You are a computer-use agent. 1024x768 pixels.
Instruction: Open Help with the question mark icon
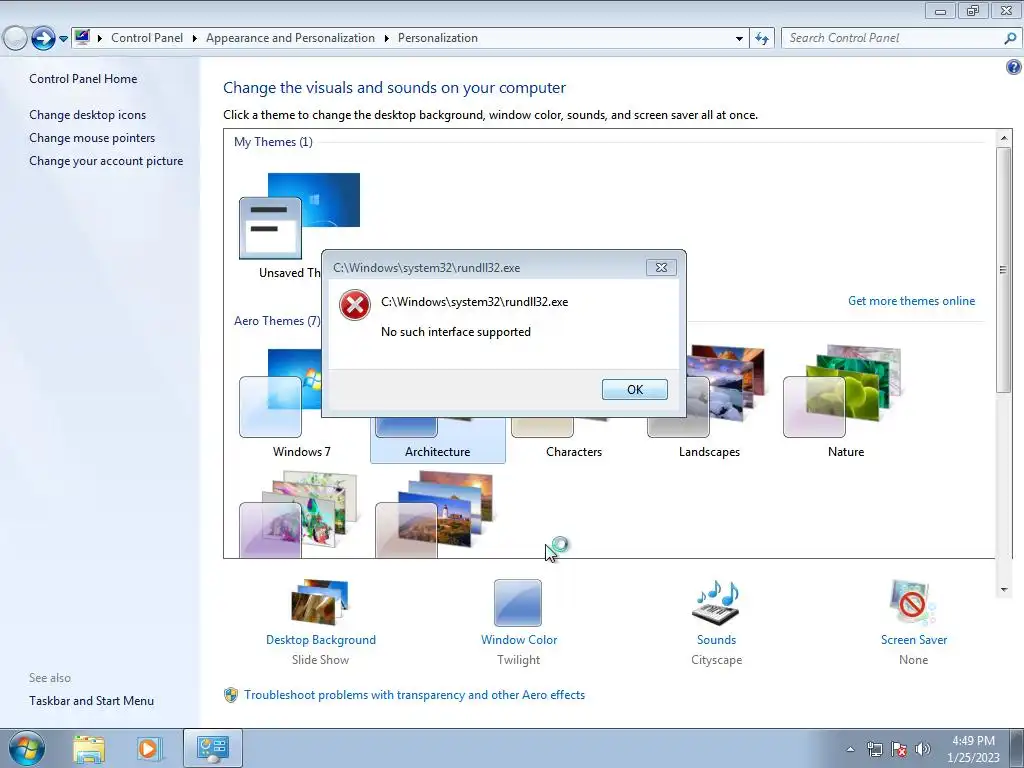point(1013,67)
